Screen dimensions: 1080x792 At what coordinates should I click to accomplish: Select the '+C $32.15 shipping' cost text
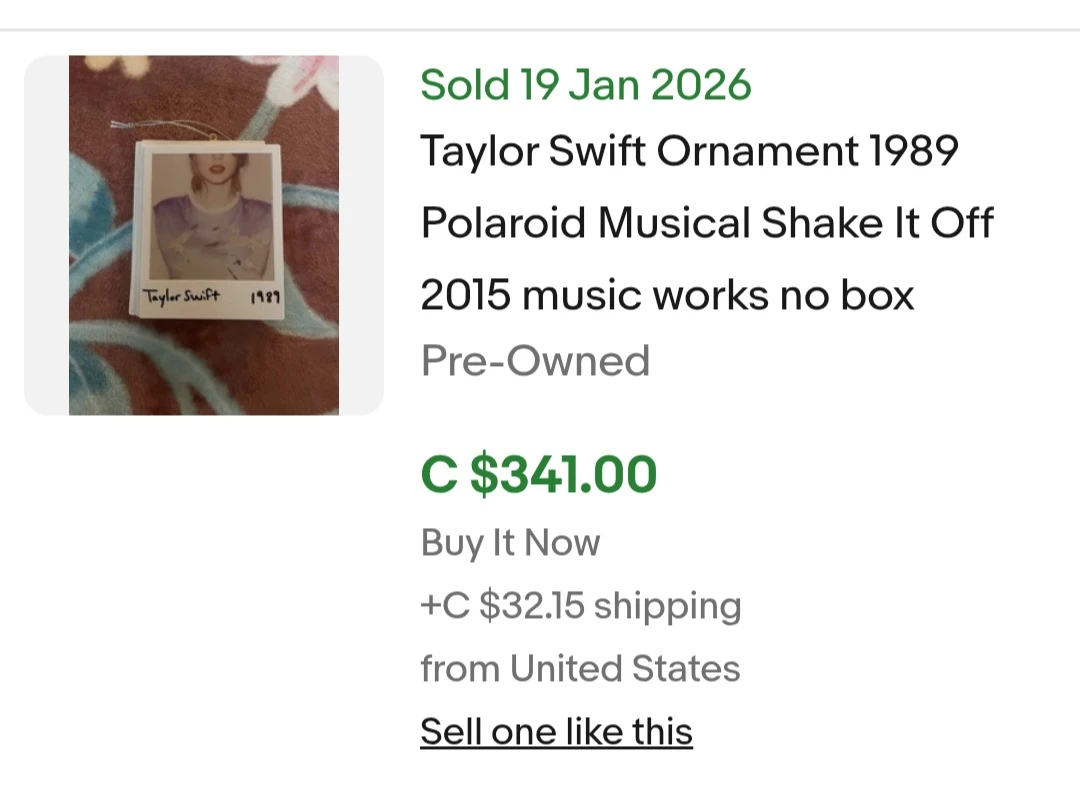pyautogui.click(x=581, y=605)
